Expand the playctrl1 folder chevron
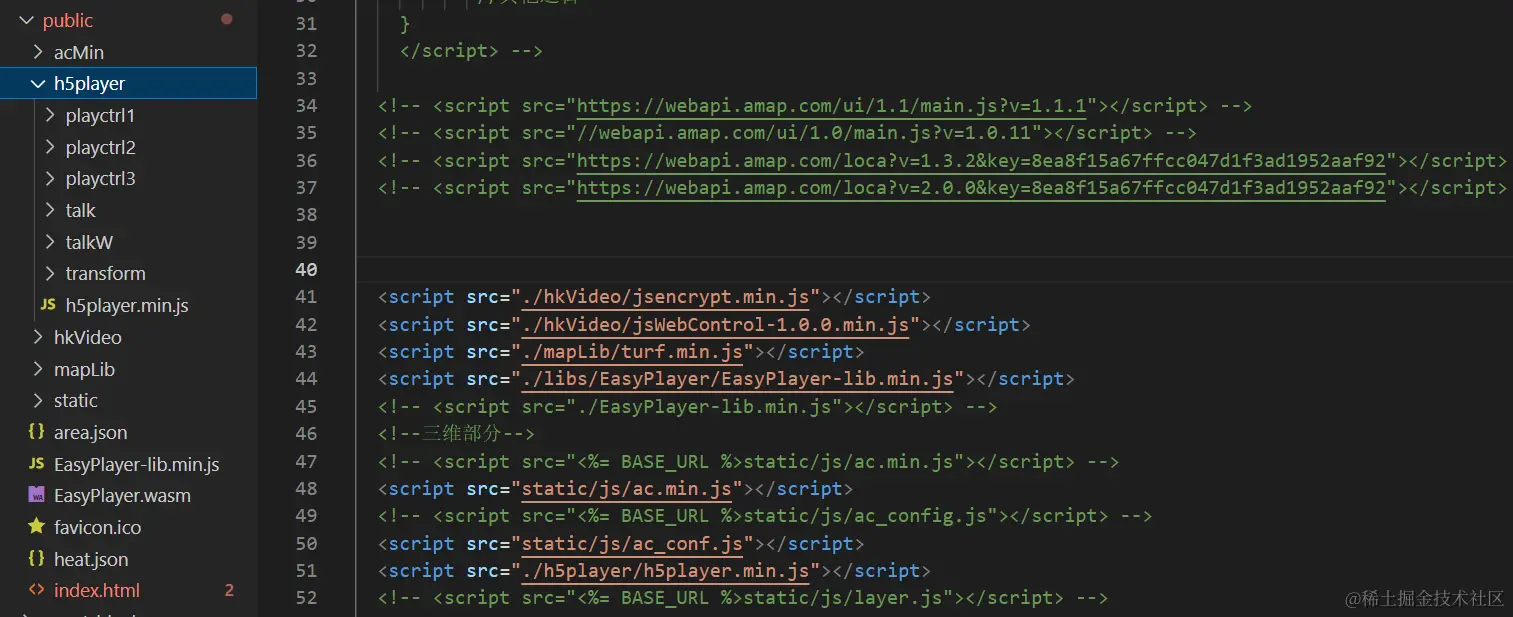 point(50,116)
